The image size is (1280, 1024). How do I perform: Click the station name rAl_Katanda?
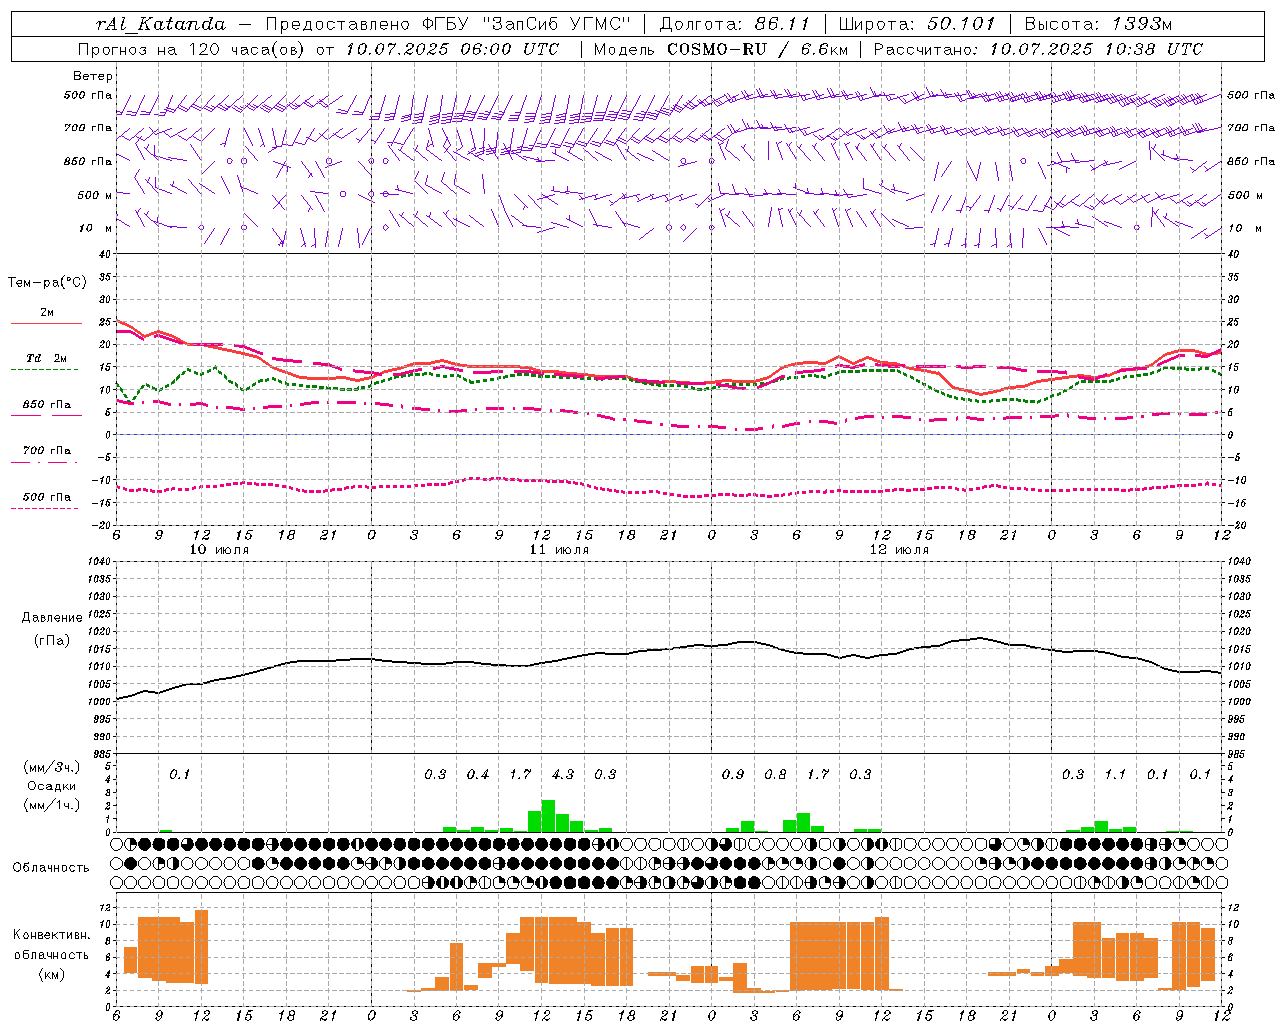[x=162, y=24]
